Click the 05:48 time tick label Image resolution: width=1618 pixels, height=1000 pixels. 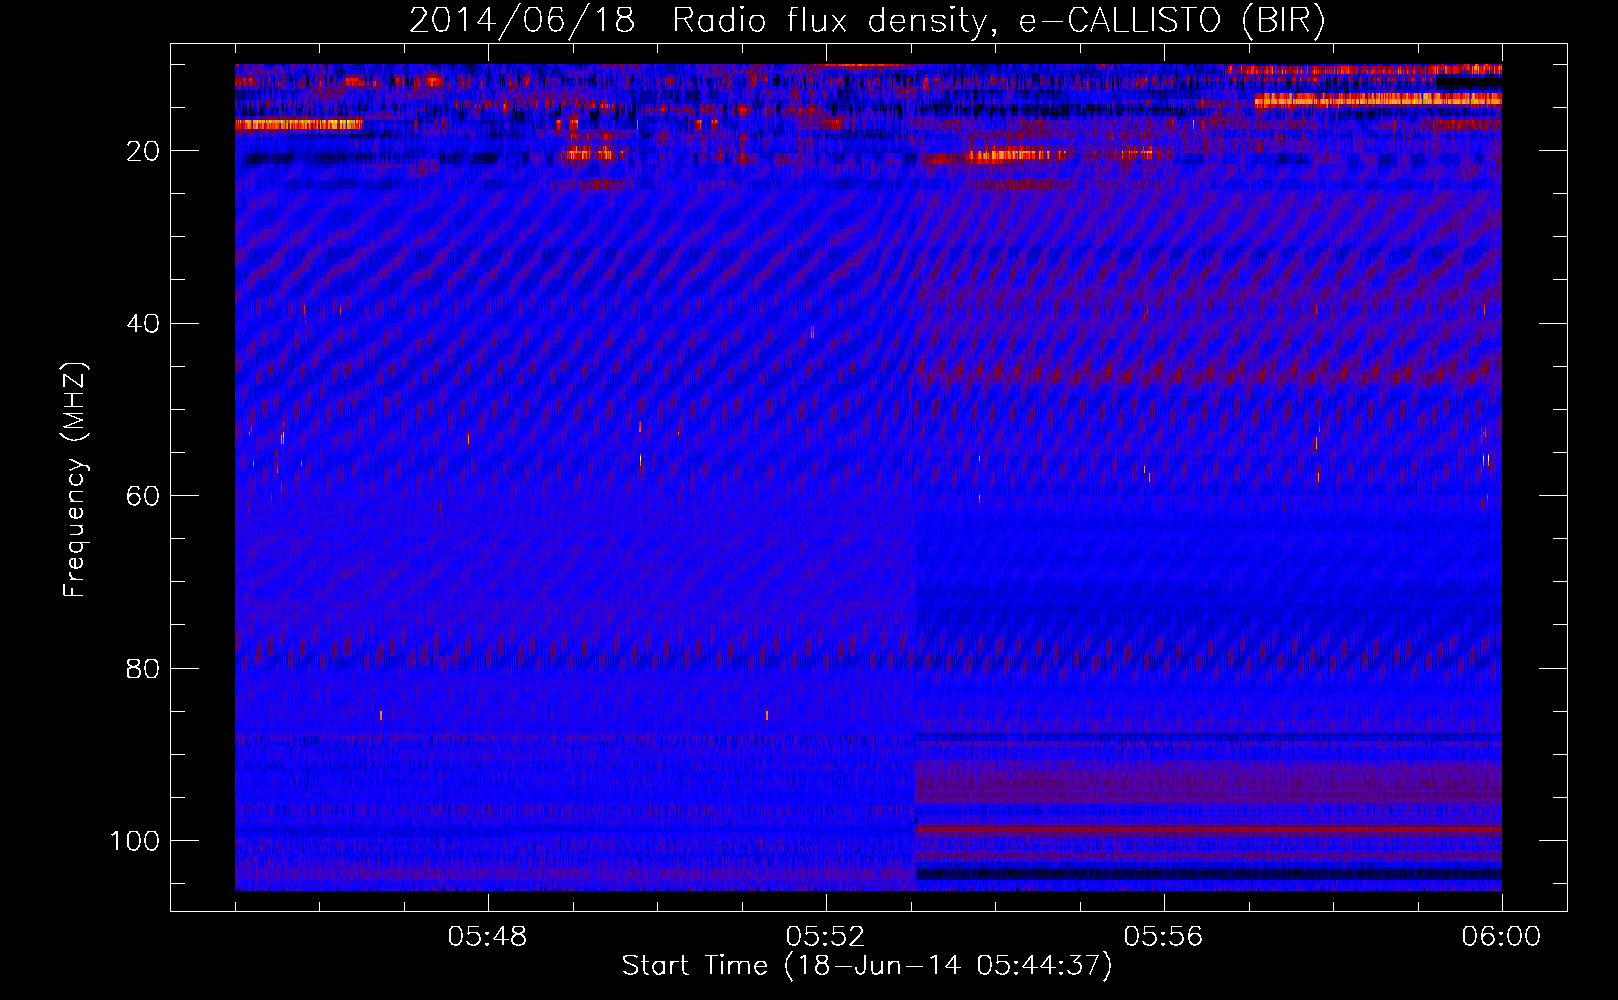click(488, 938)
